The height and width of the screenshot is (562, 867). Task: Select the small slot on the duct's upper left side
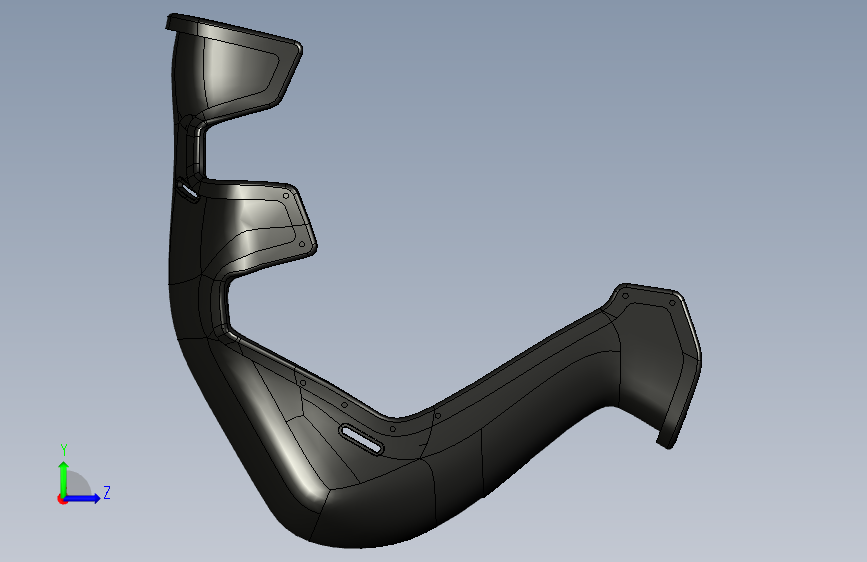(x=188, y=190)
